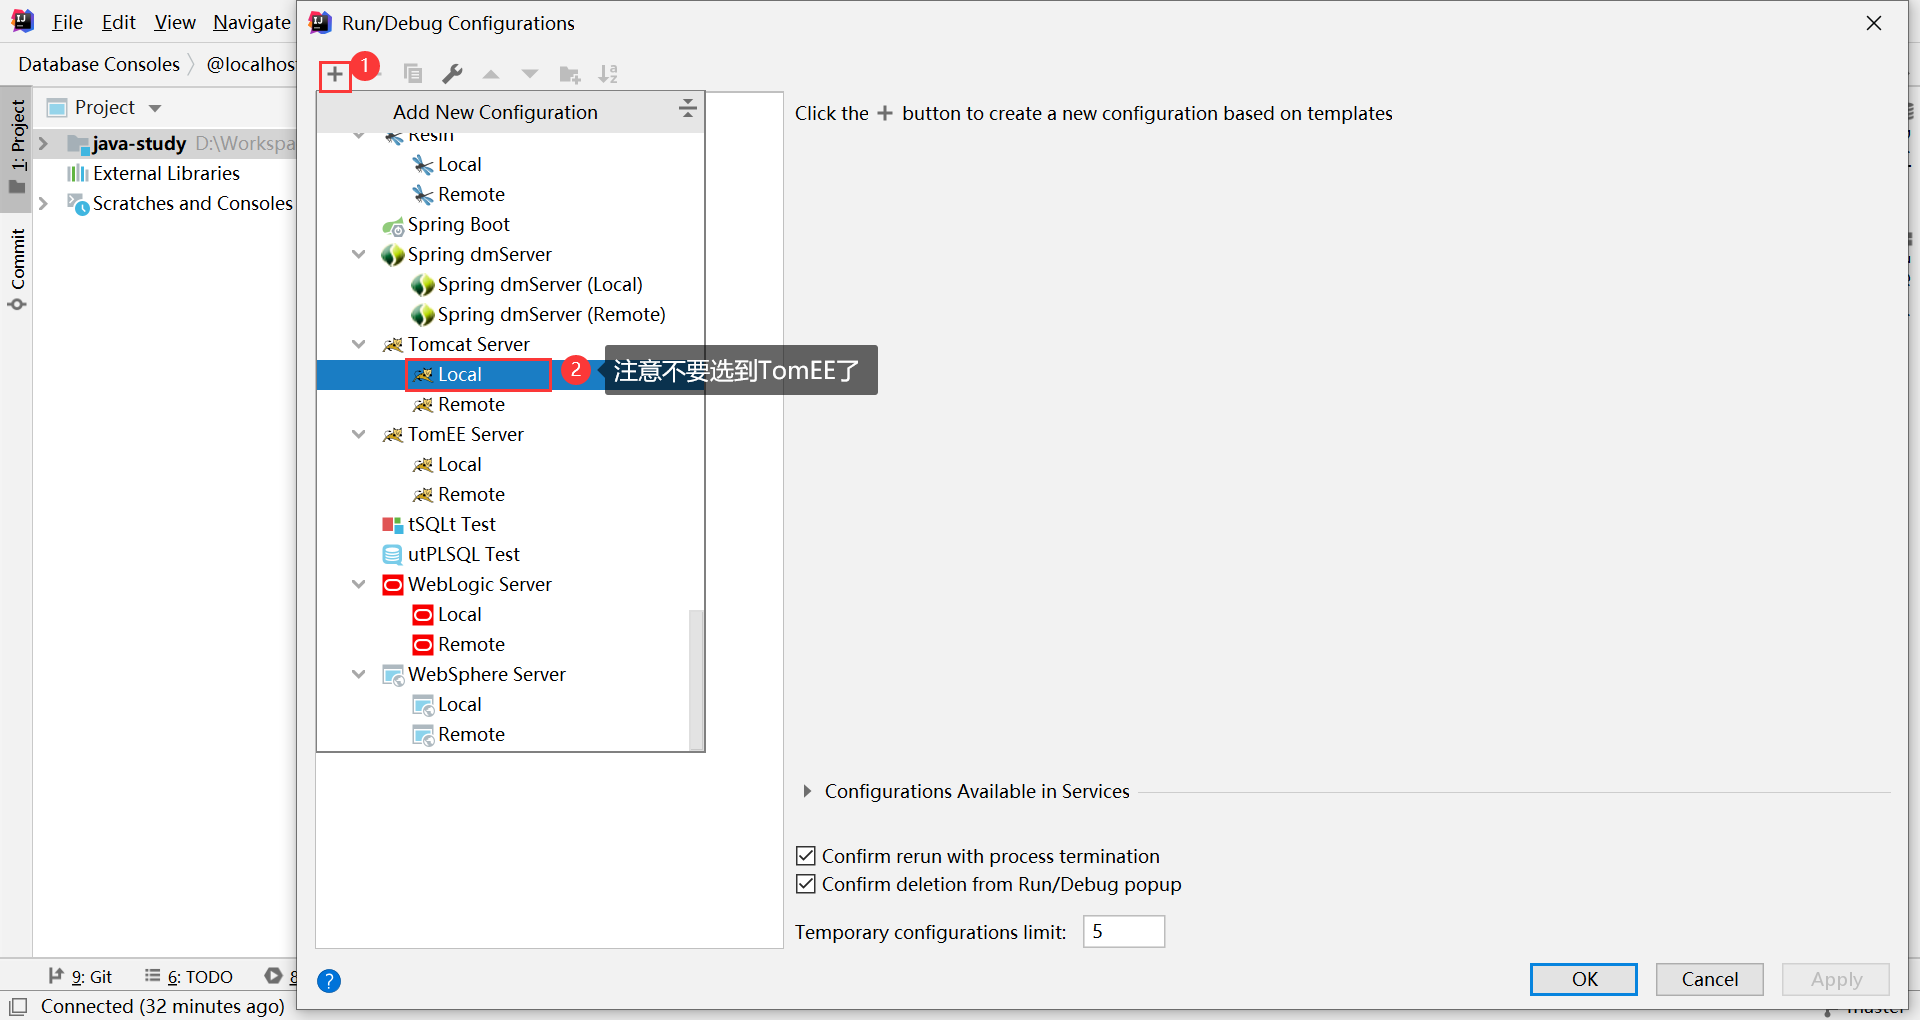Image resolution: width=1920 pixels, height=1020 pixels.
Task: Click the Create New Folder toolbar icon
Action: 570,74
